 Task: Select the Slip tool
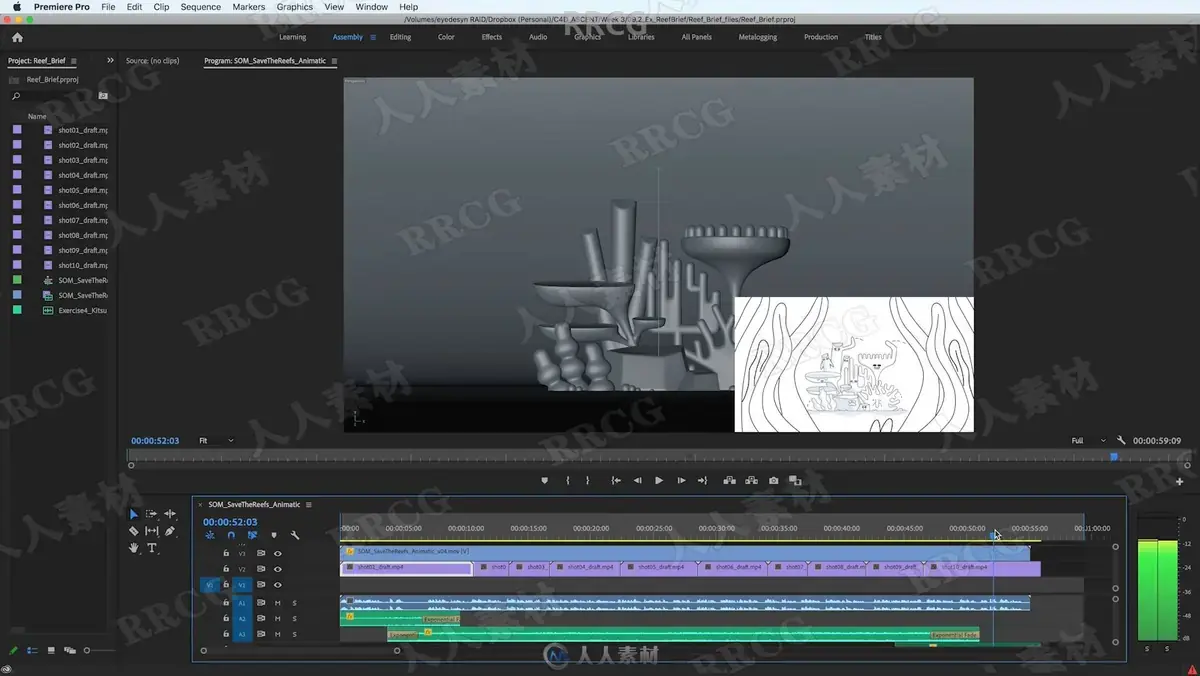[151, 531]
